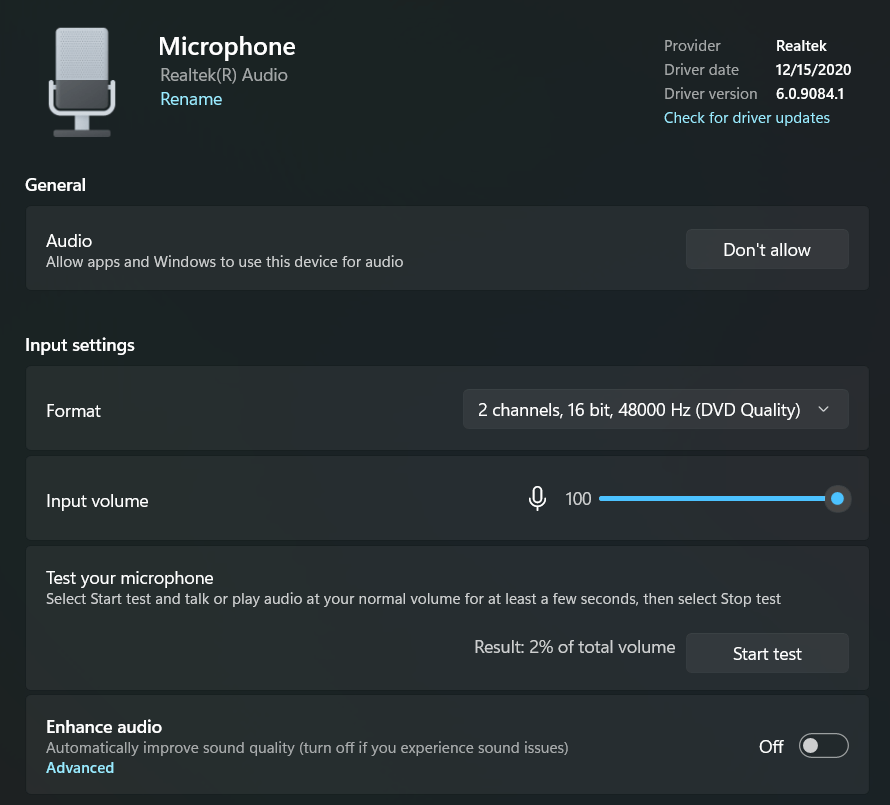Click the Microphone page title
The height and width of the screenshot is (805, 890).
227,47
